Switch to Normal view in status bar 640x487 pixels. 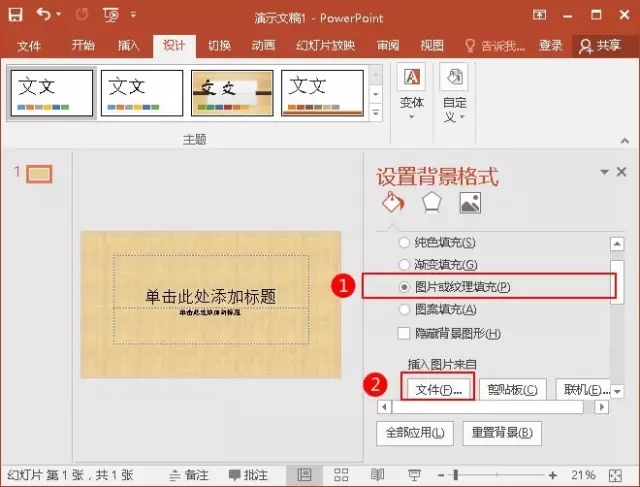pos(305,474)
